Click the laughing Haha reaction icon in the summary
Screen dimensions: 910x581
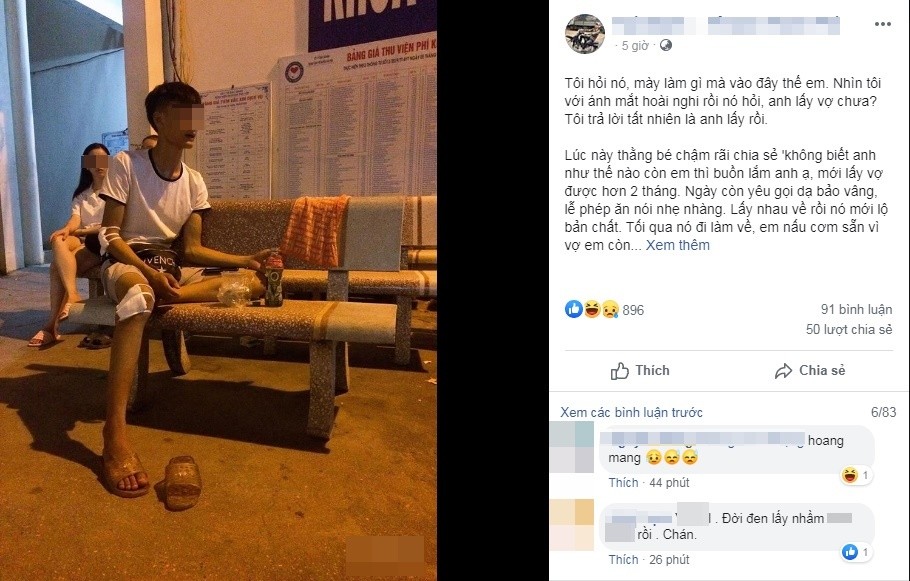(x=592, y=309)
